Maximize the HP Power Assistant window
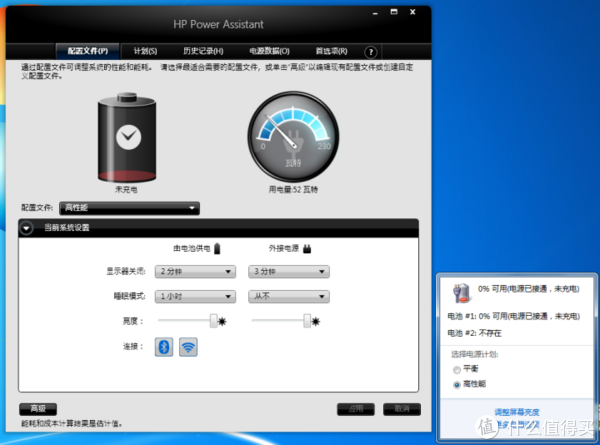This screenshot has height=445, width=600. pos(394,12)
